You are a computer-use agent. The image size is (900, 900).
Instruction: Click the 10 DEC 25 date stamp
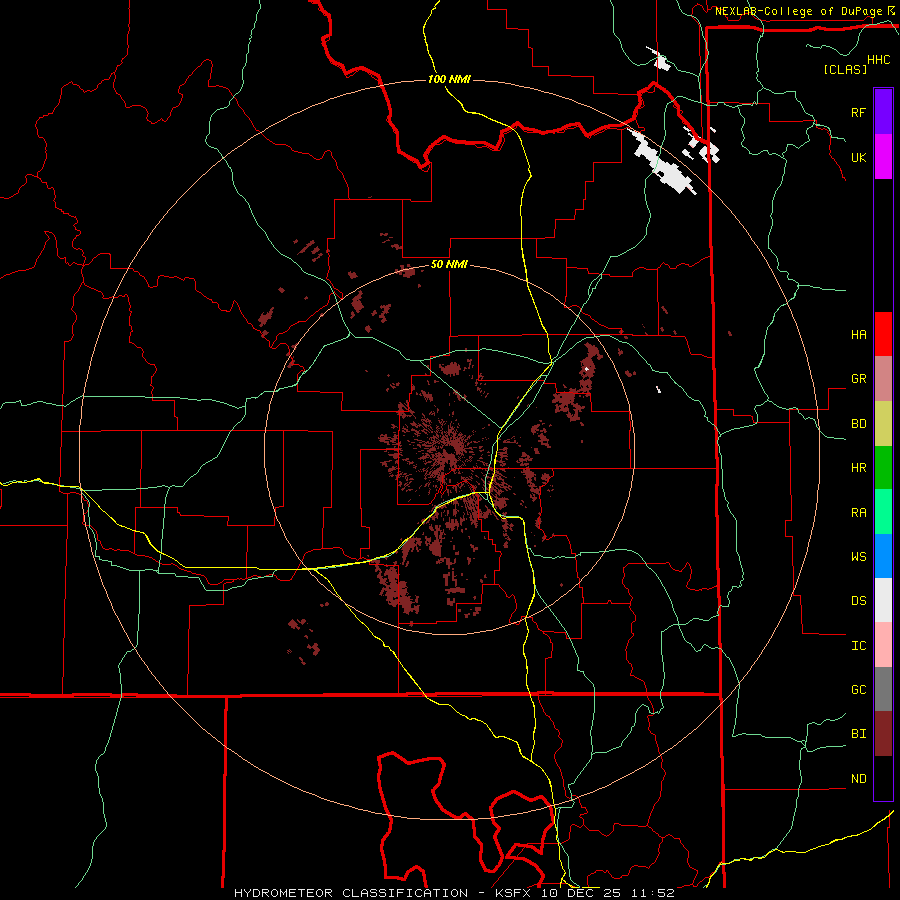[580, 893]
